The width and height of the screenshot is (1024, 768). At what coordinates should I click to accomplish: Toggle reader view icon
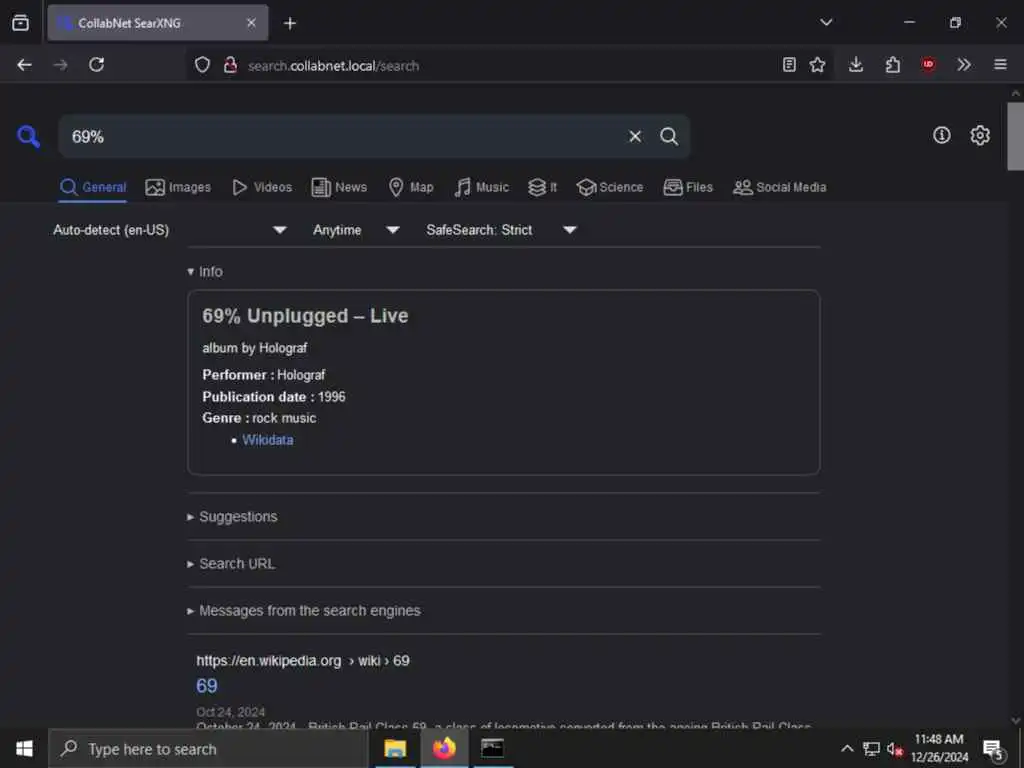789,65
